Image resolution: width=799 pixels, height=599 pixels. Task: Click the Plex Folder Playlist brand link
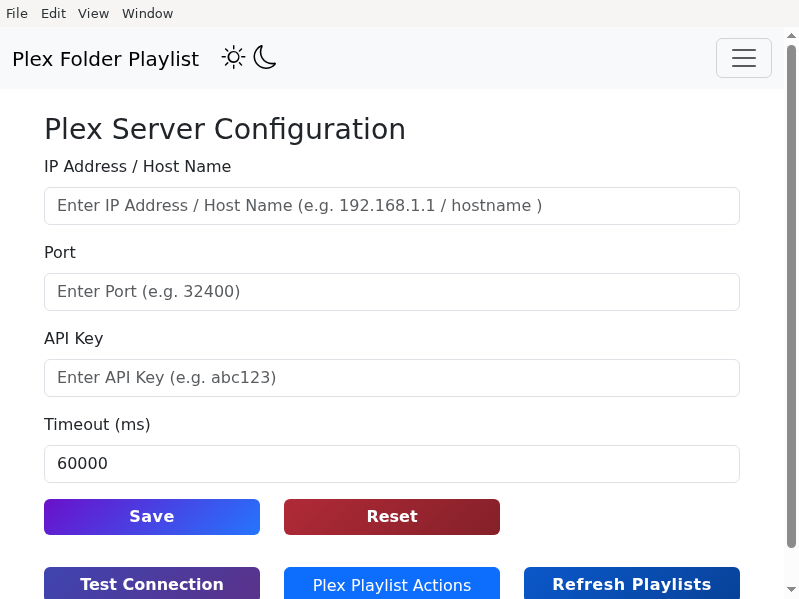[105, 59]
